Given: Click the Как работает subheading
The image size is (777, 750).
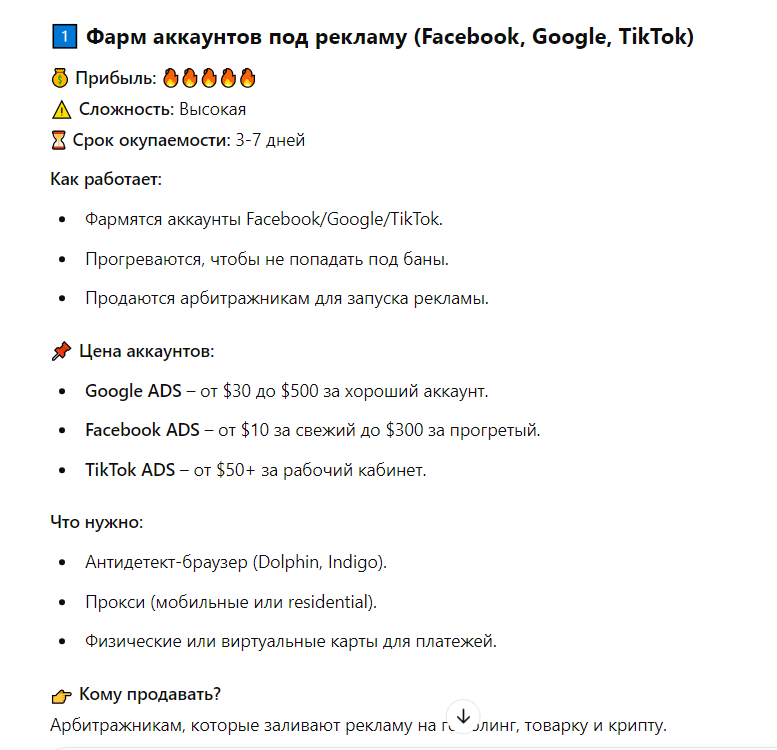Looking at the screenshot, I should click(106, 179).
